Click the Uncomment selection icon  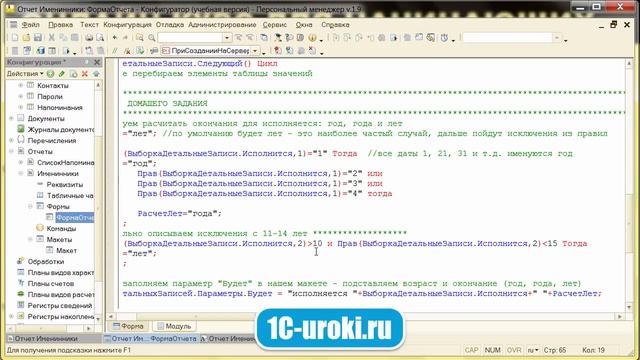127,51
